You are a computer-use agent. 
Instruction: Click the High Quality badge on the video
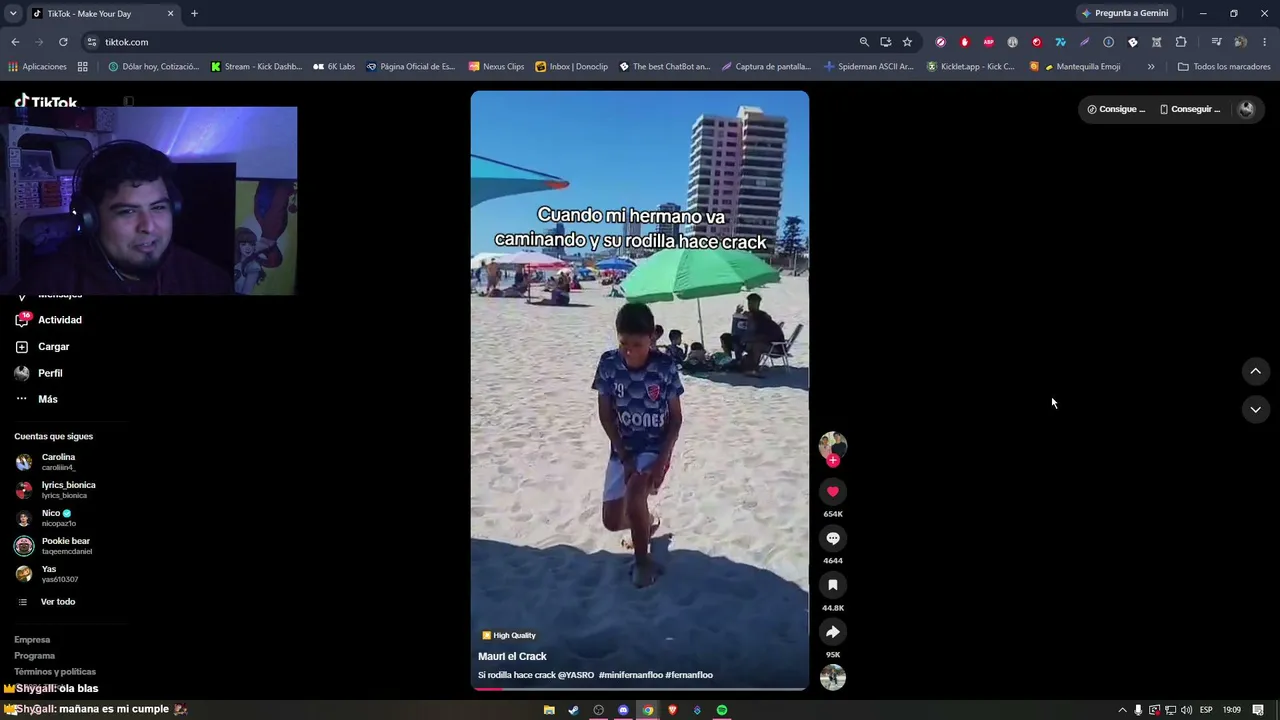coord(509,636)
